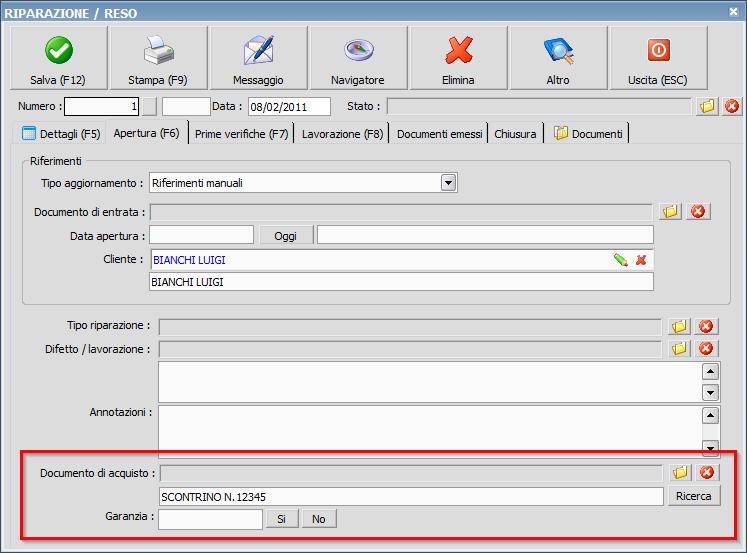Click the SCONTRINO N. 12345 text field
747x553 pixels.
pos(411,497)
